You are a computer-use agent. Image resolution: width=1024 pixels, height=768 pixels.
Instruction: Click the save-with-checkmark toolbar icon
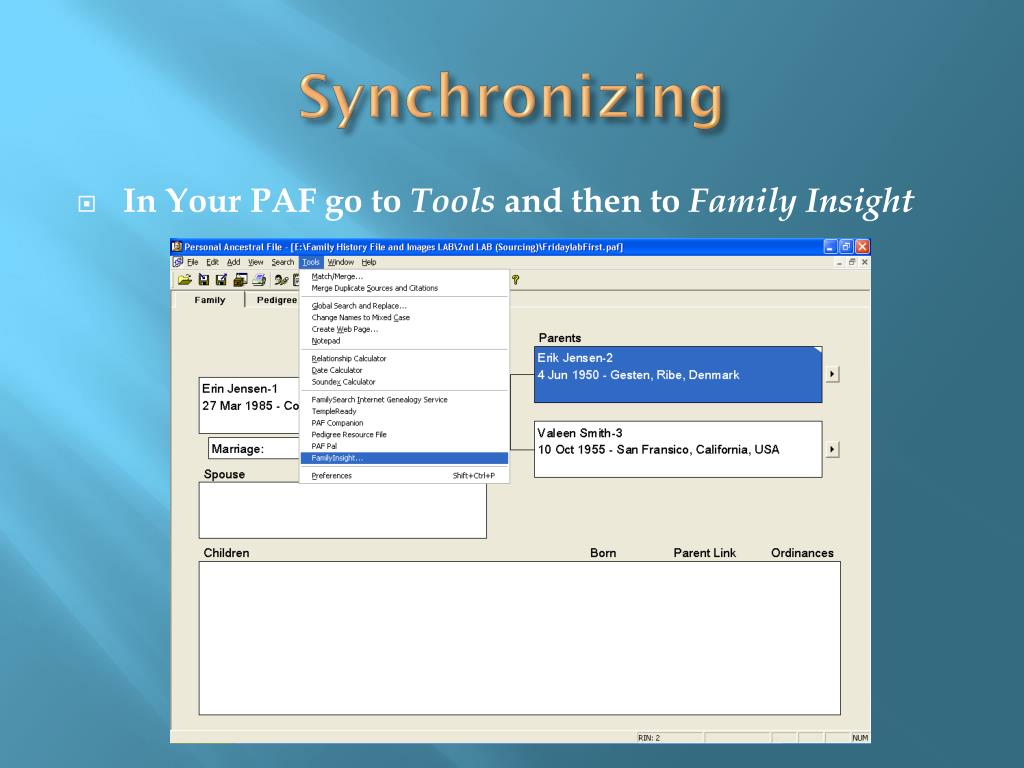pyautogui.click(x=221, y=280)
